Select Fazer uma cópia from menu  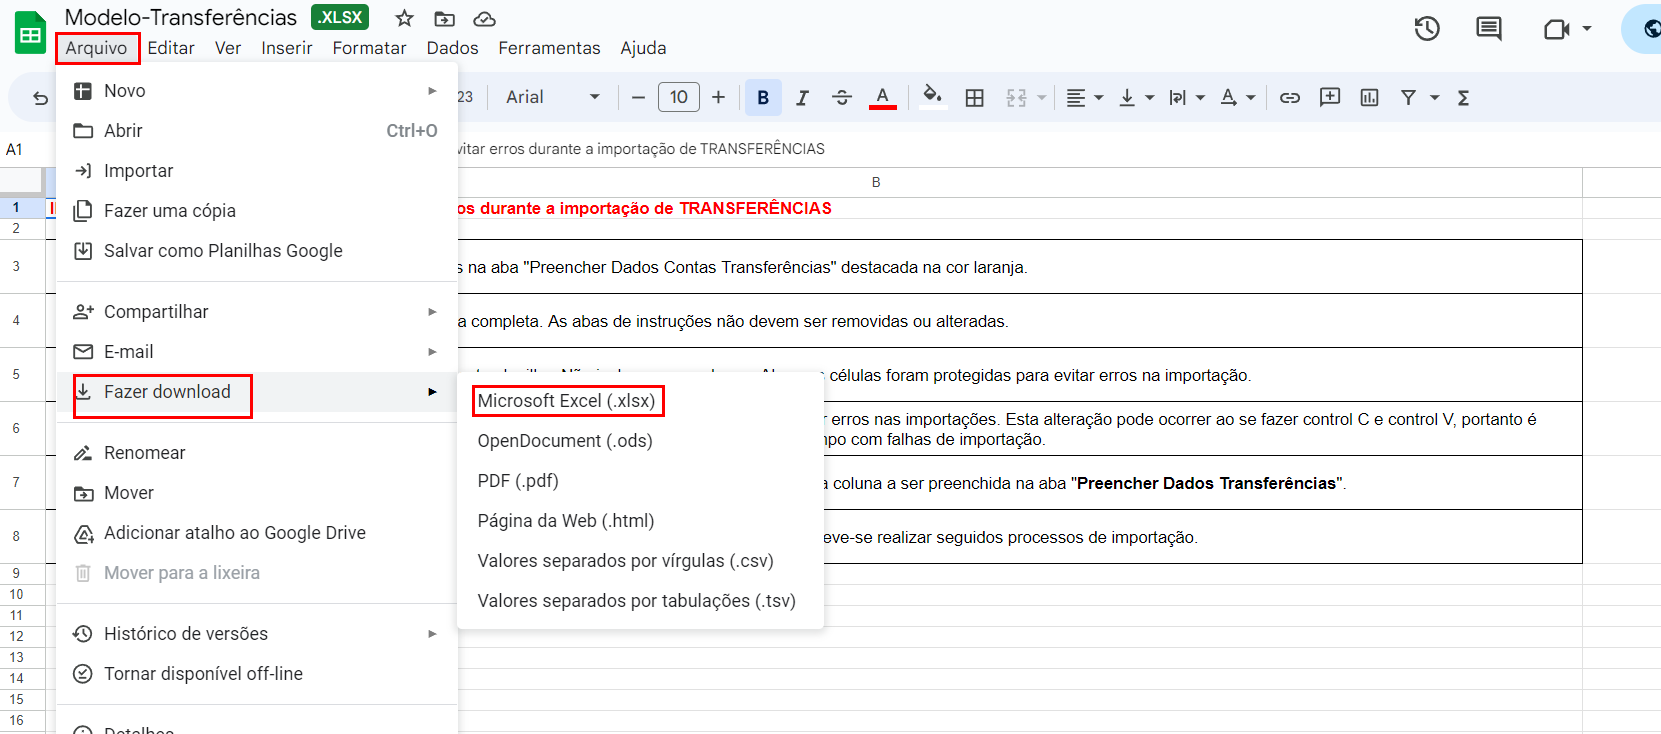click(x=170, y=211)
